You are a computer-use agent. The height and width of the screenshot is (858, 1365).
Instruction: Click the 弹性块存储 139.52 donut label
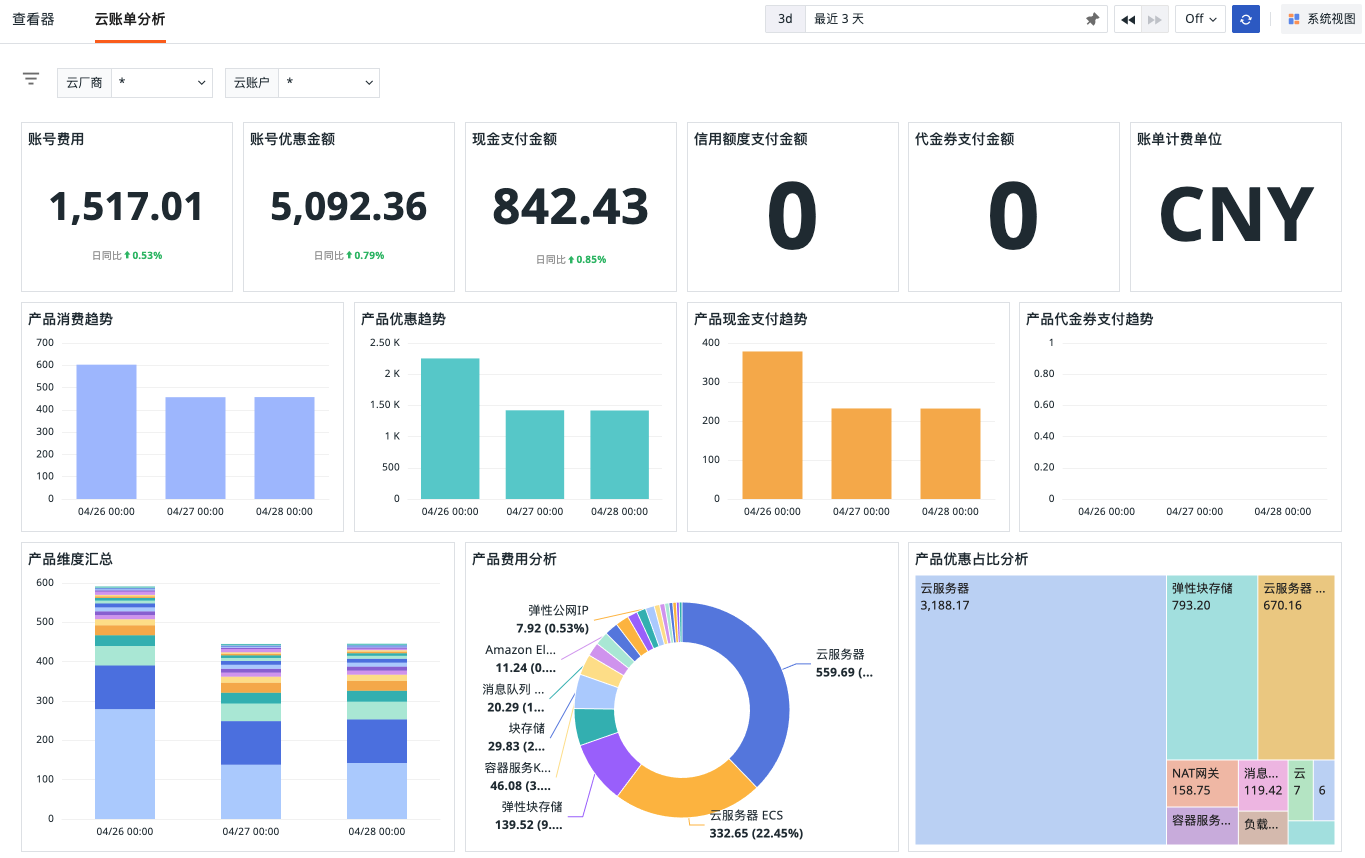click(530, 815)
